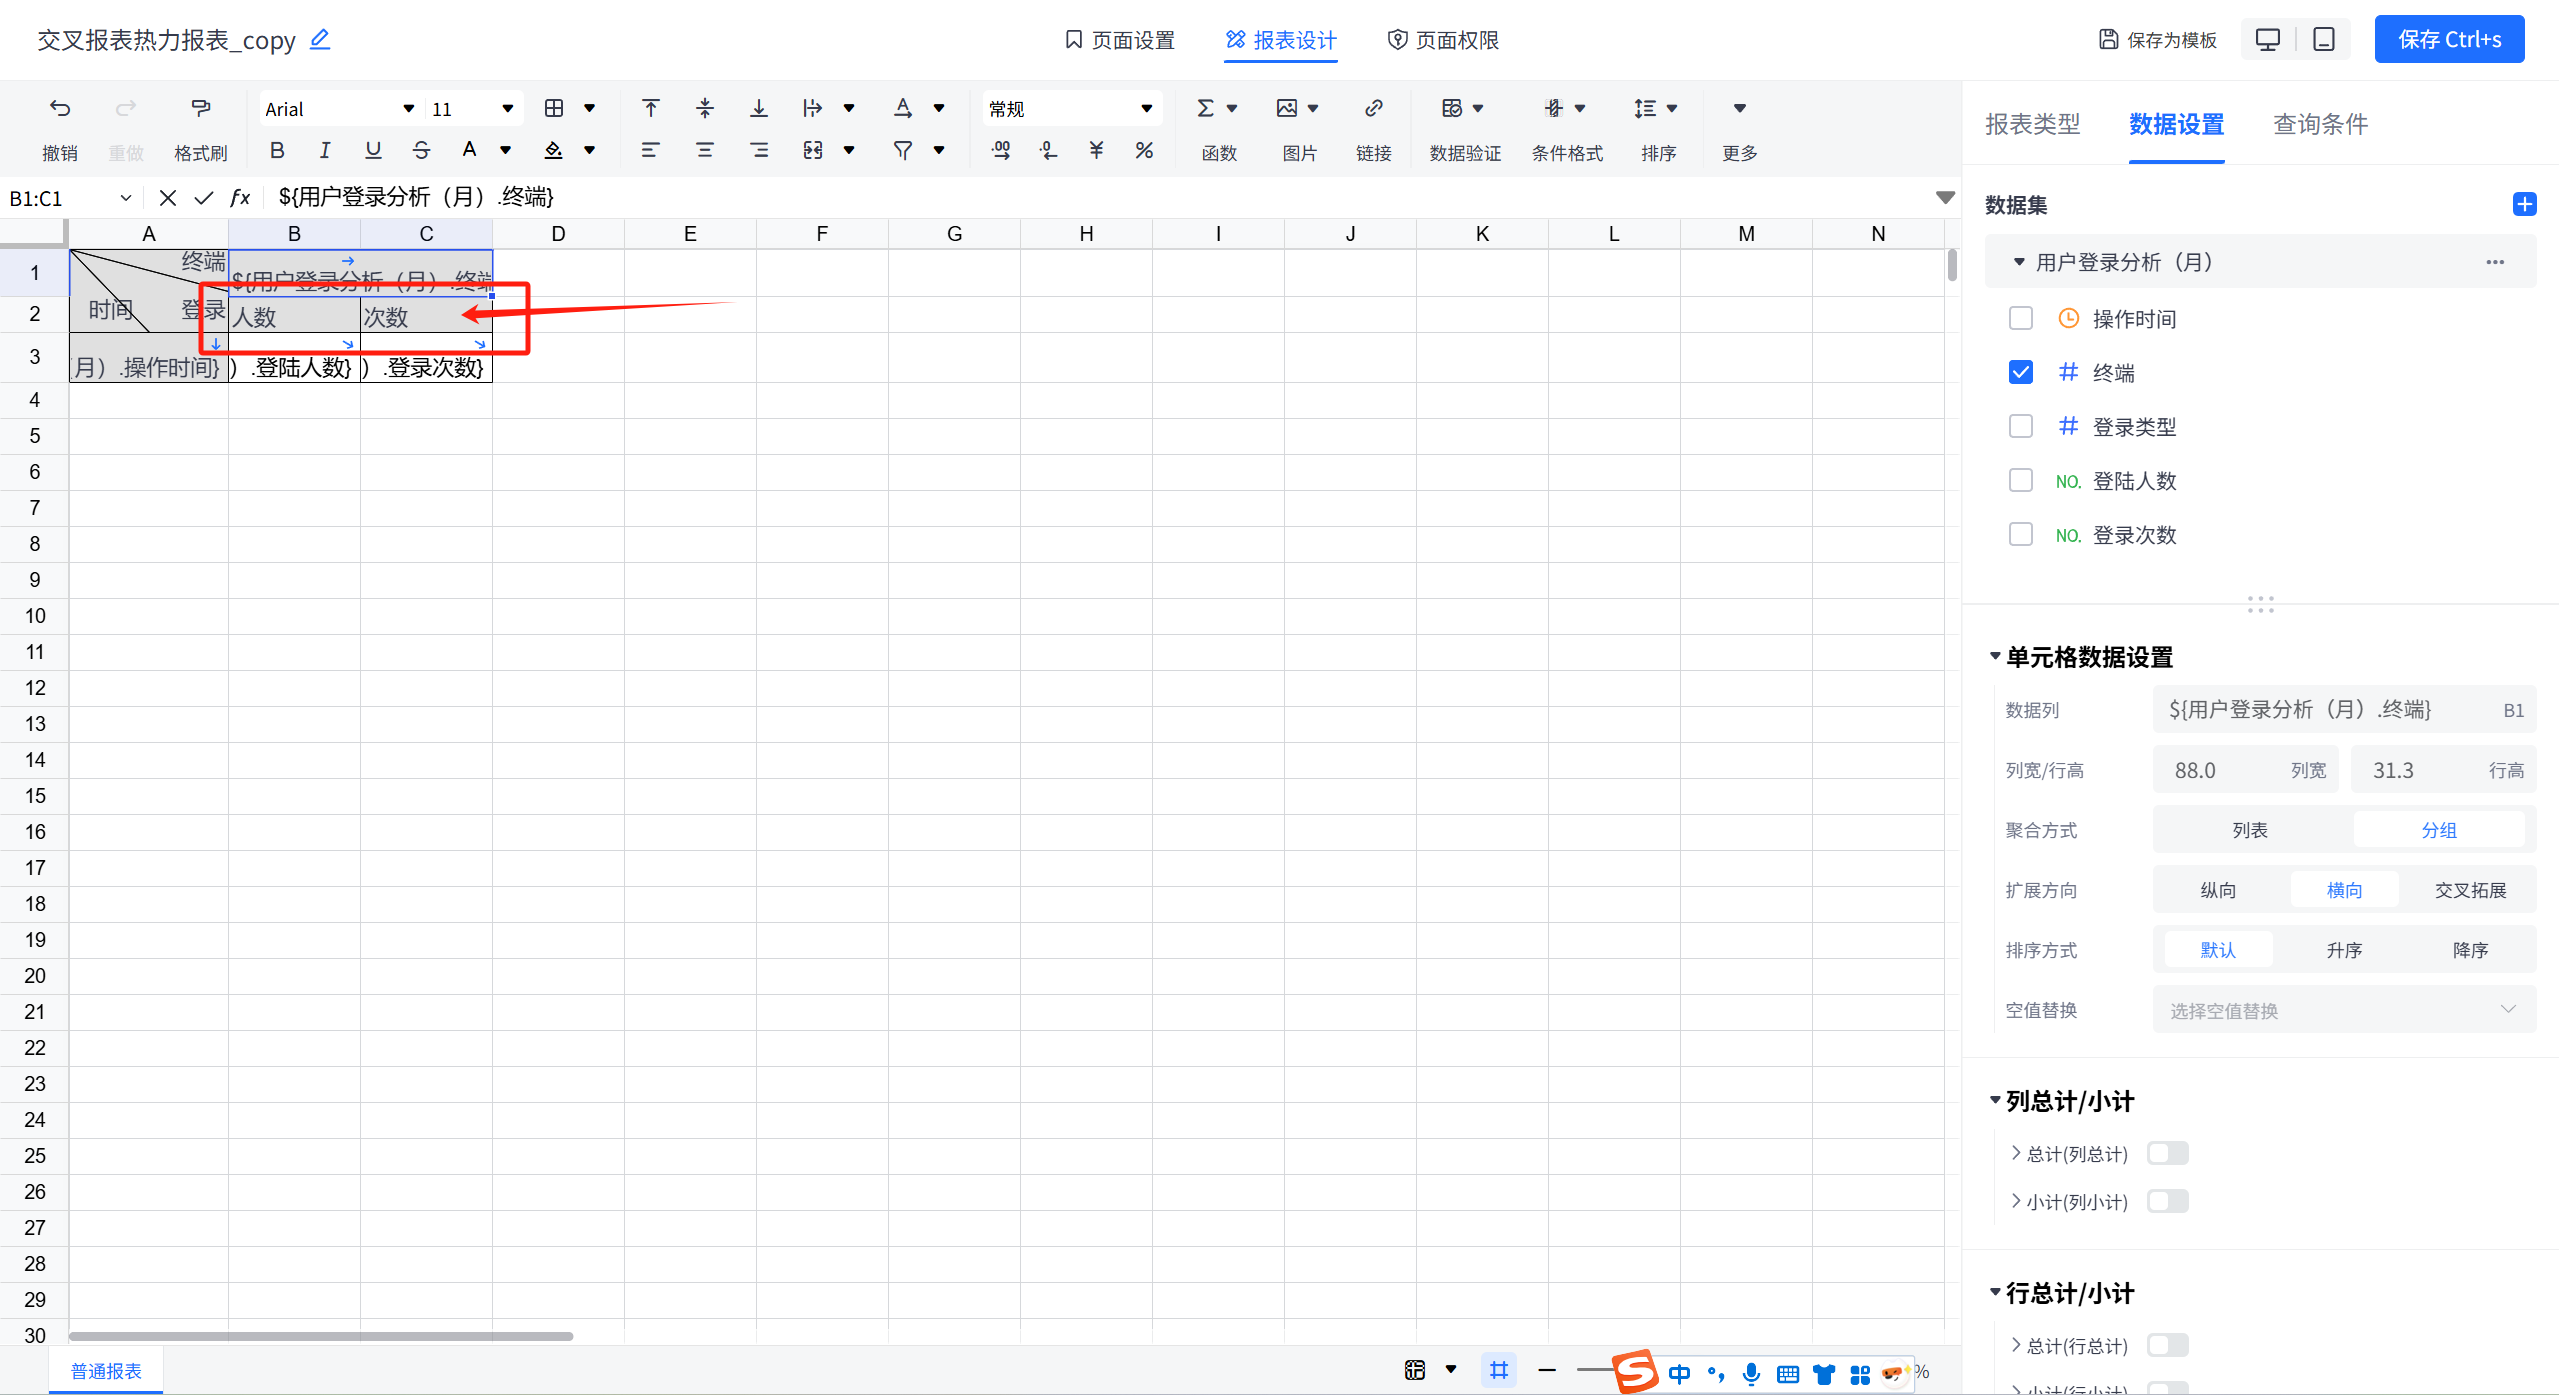2559x1395 pixels.
Task: Click the 保存 Ctrl+s button
Action: coord(2448,40)
